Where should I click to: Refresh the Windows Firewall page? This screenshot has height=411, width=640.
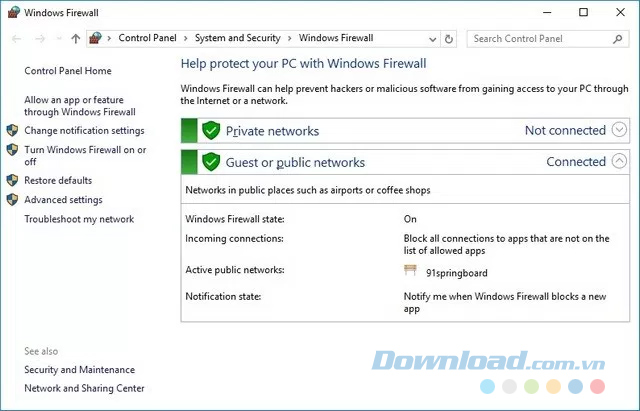coord(449,39)
